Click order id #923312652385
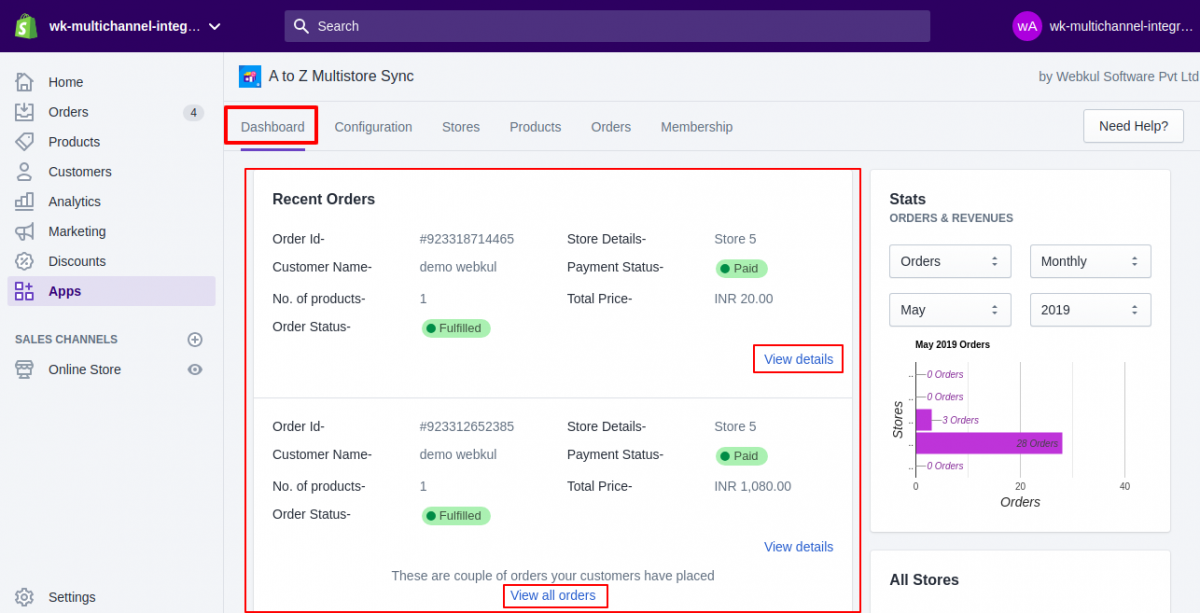Screen dimensions: 1200x613 467,426
